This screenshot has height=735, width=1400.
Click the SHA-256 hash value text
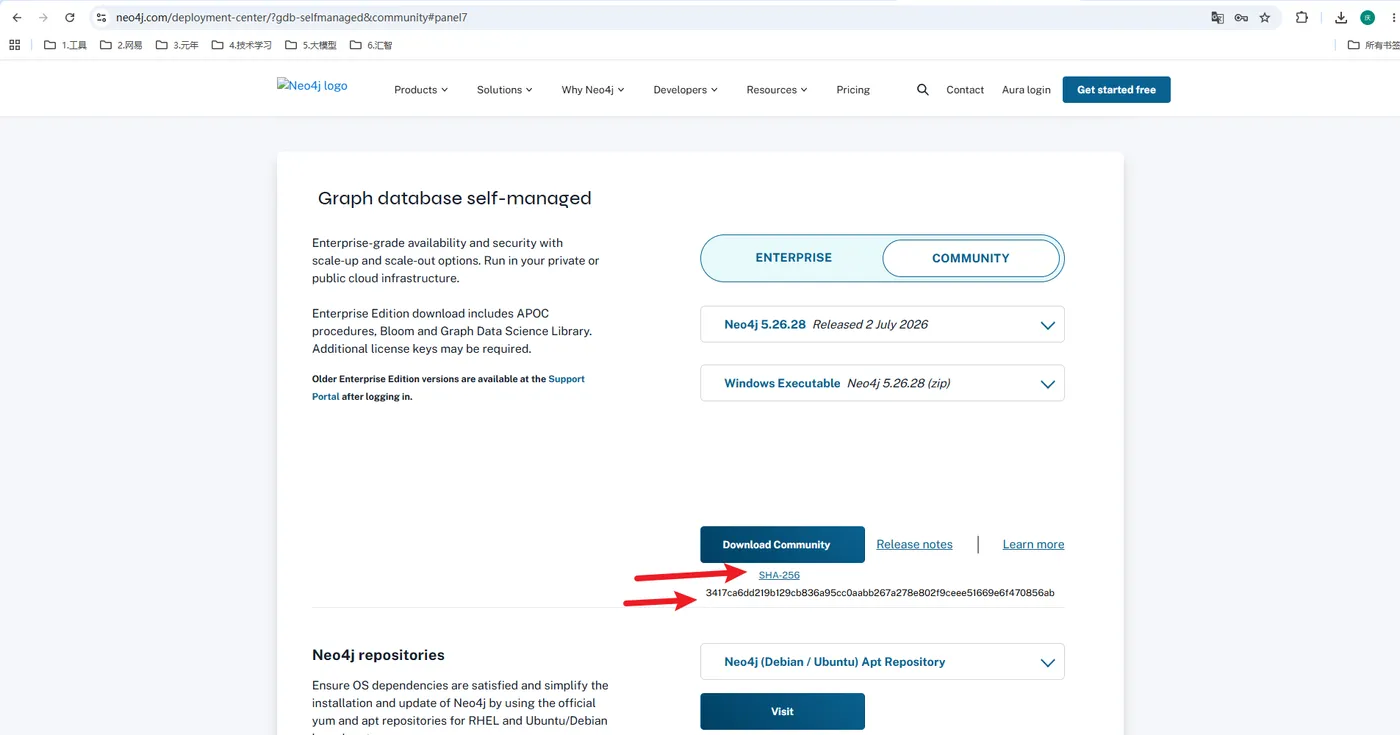coord(880,593)
